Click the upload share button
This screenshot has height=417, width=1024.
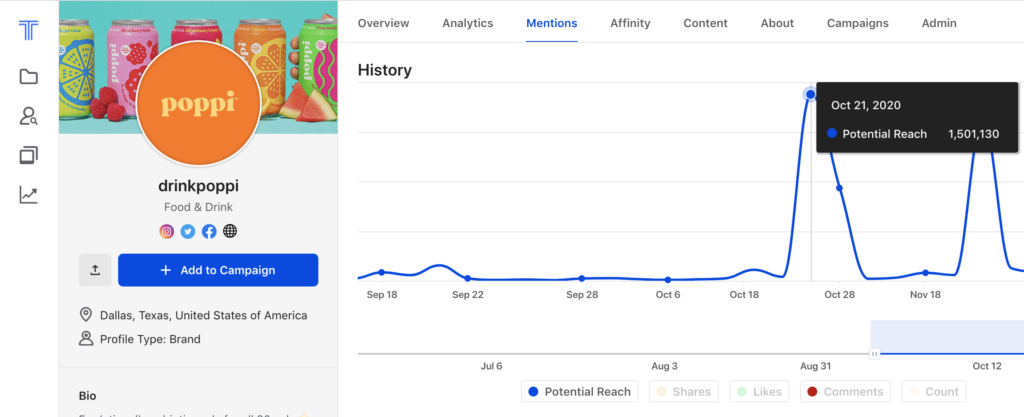tap(95, 270)
